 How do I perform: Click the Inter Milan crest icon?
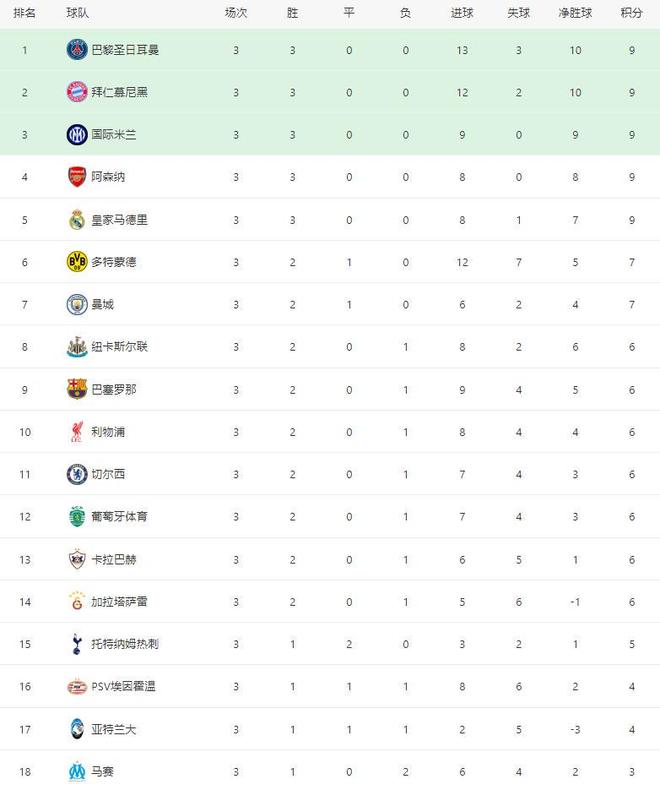tap(77, 134)
